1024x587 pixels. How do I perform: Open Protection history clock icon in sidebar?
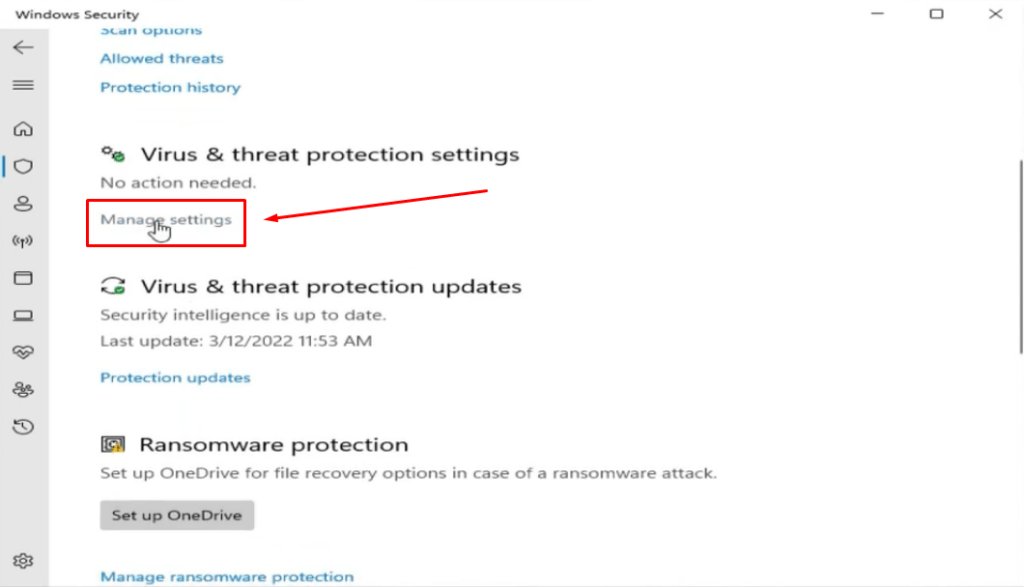click(24, 427)
